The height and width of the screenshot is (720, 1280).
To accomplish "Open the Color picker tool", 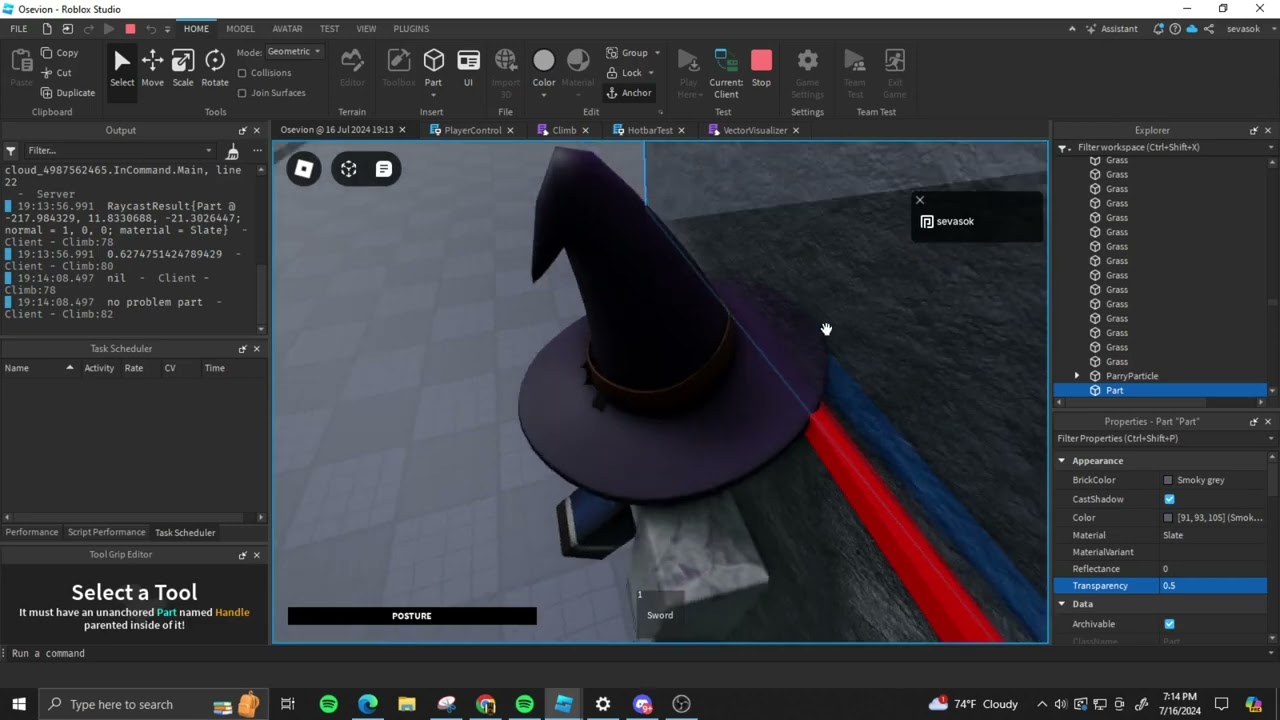I will click(x=544, y=65).
